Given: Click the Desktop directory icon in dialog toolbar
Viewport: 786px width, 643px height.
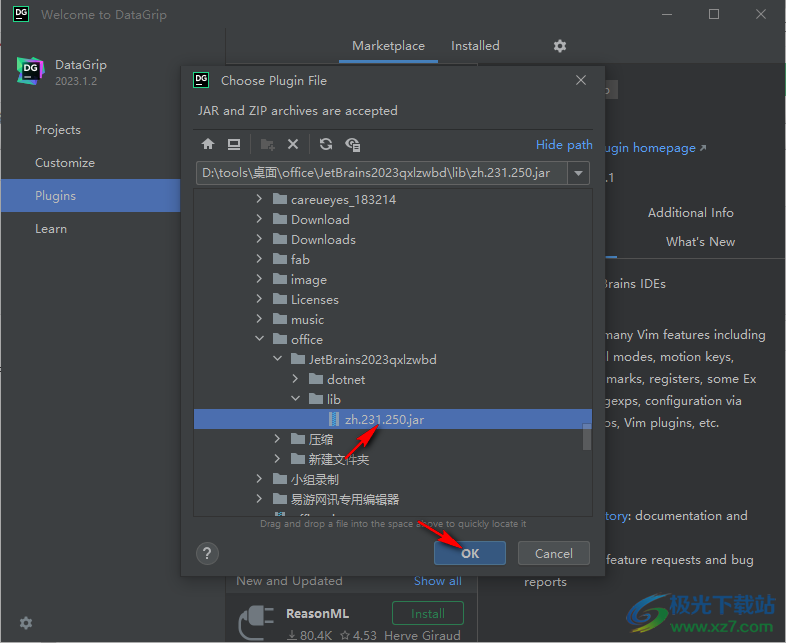Looking at the screenshot, I should click(234, 145).
